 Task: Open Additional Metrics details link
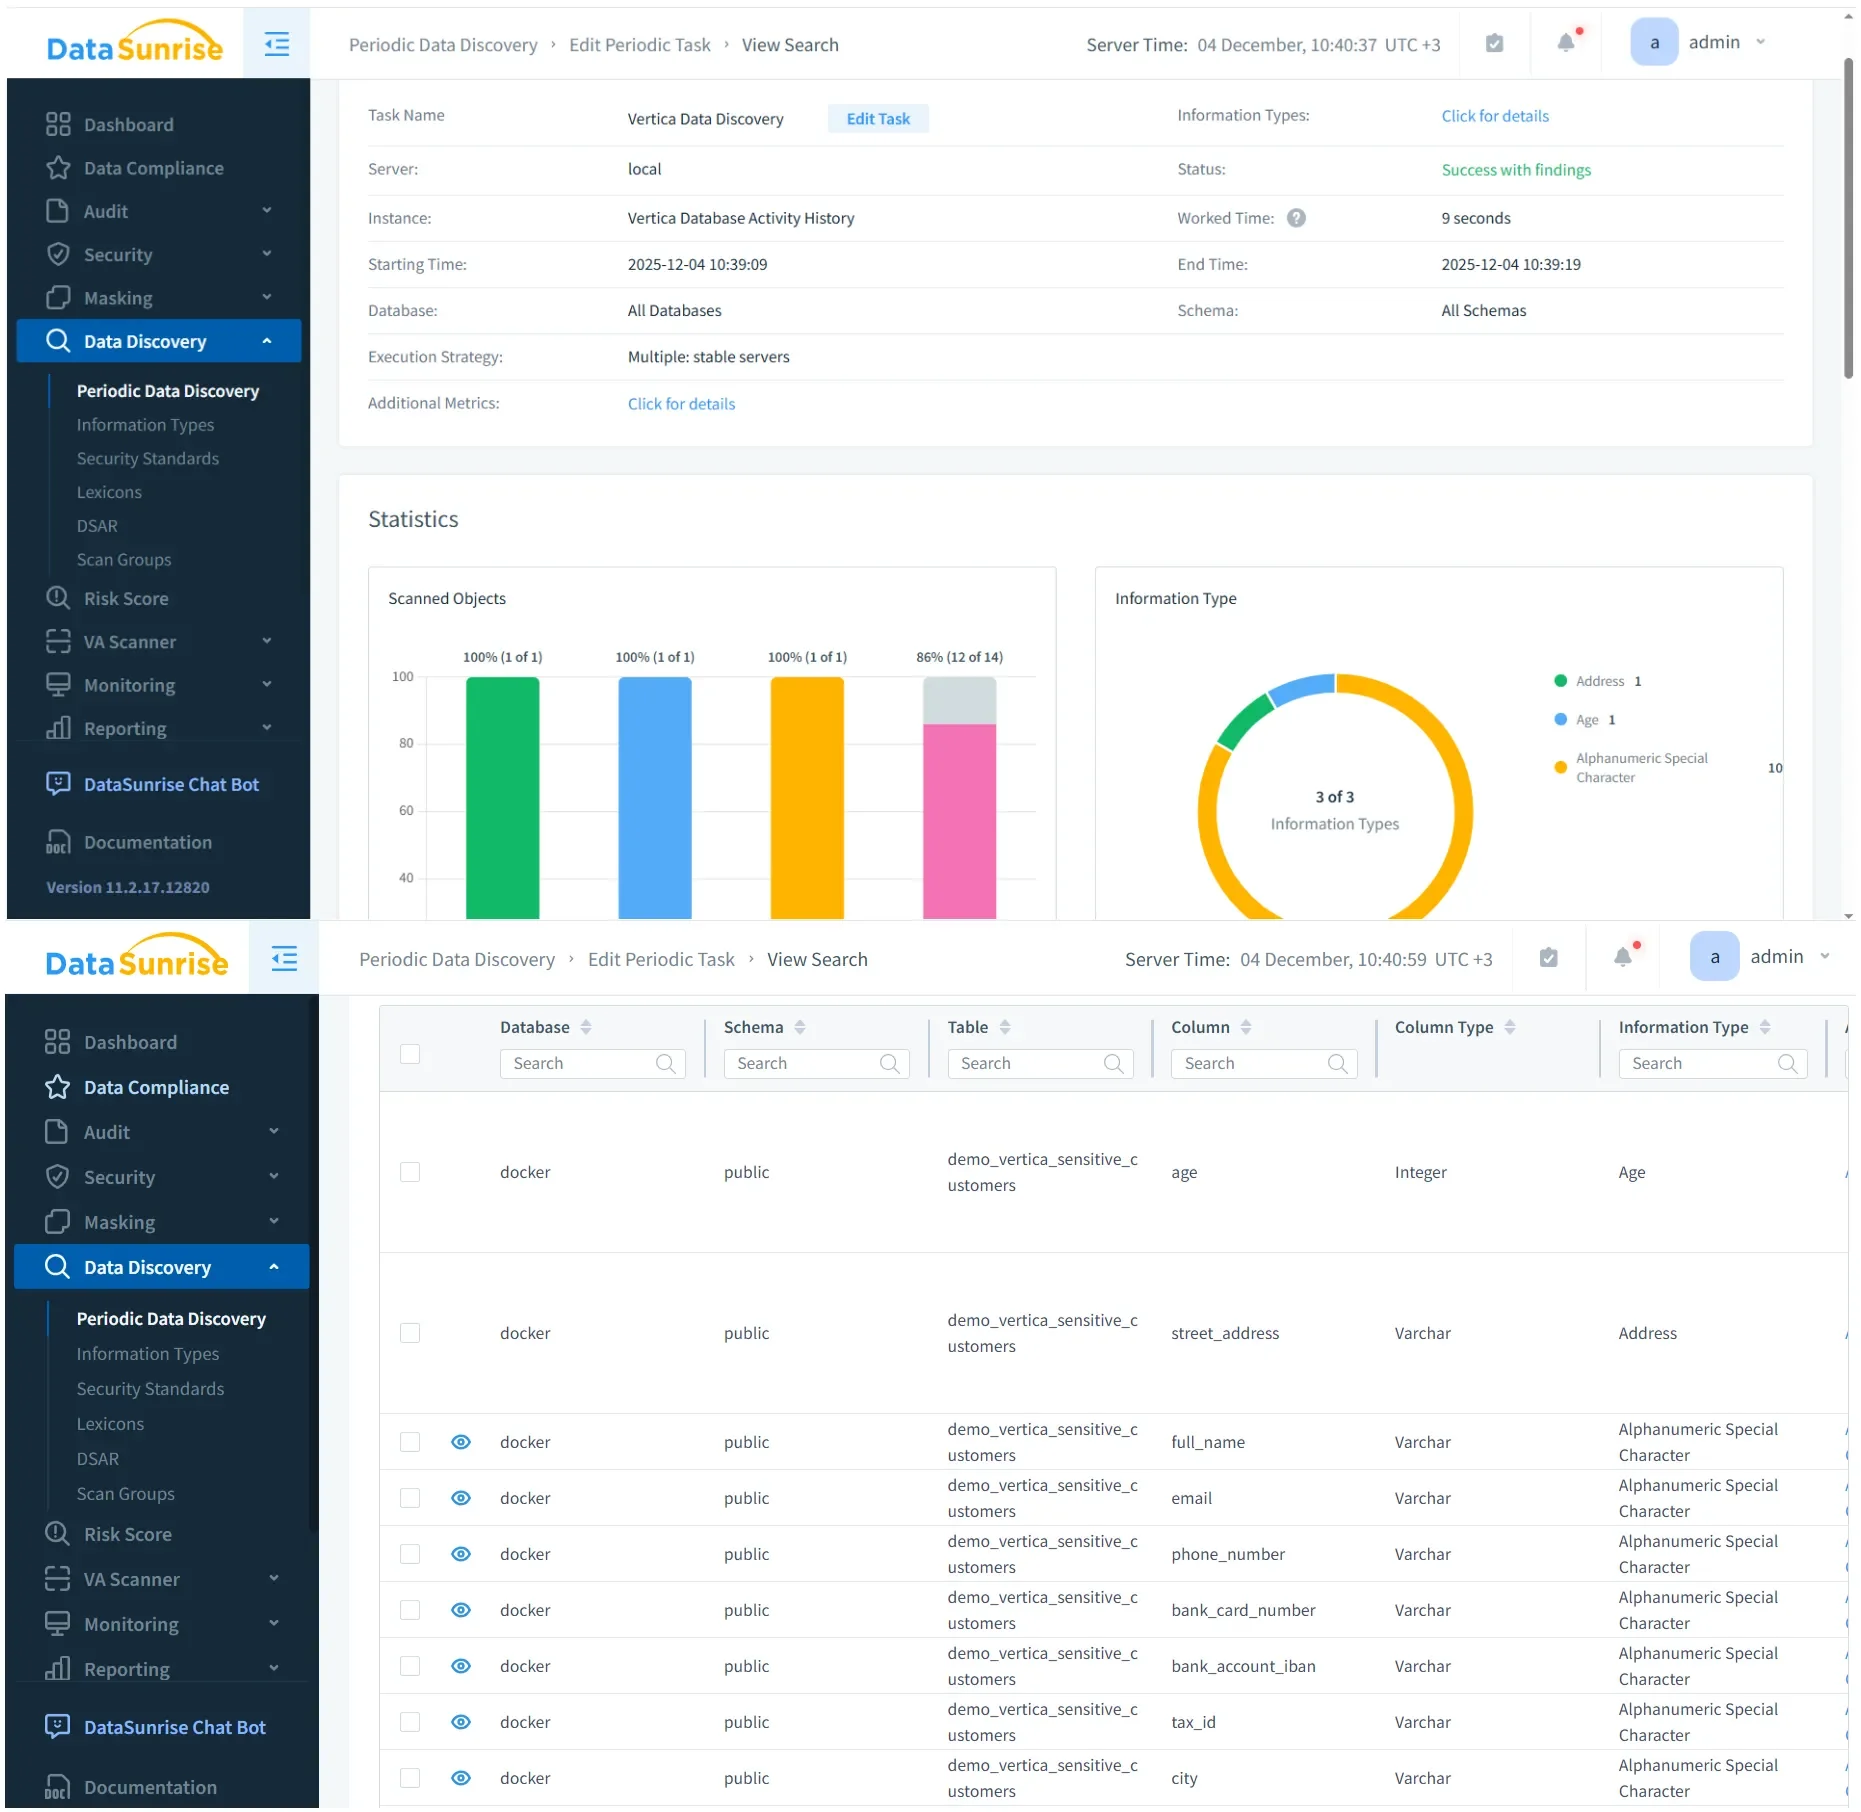click(681, 403)
